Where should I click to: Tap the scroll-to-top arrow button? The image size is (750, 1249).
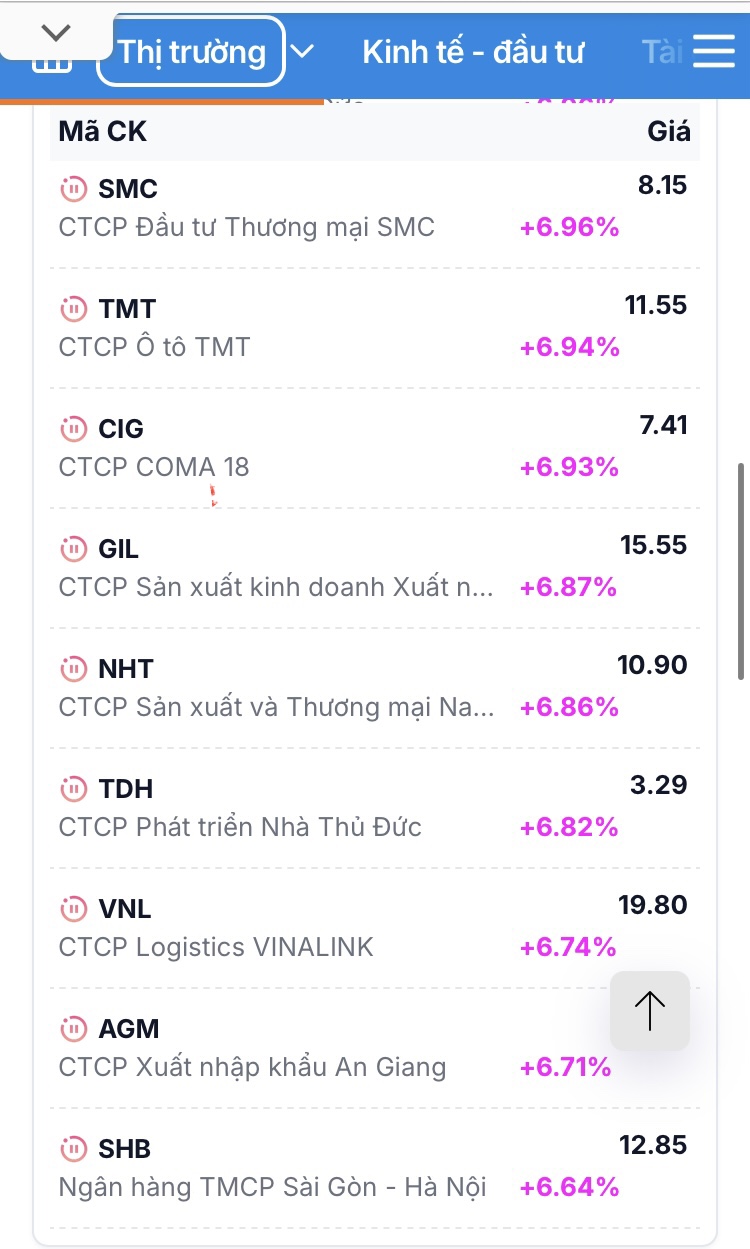pyautogui.click(x=650, y=1010)
